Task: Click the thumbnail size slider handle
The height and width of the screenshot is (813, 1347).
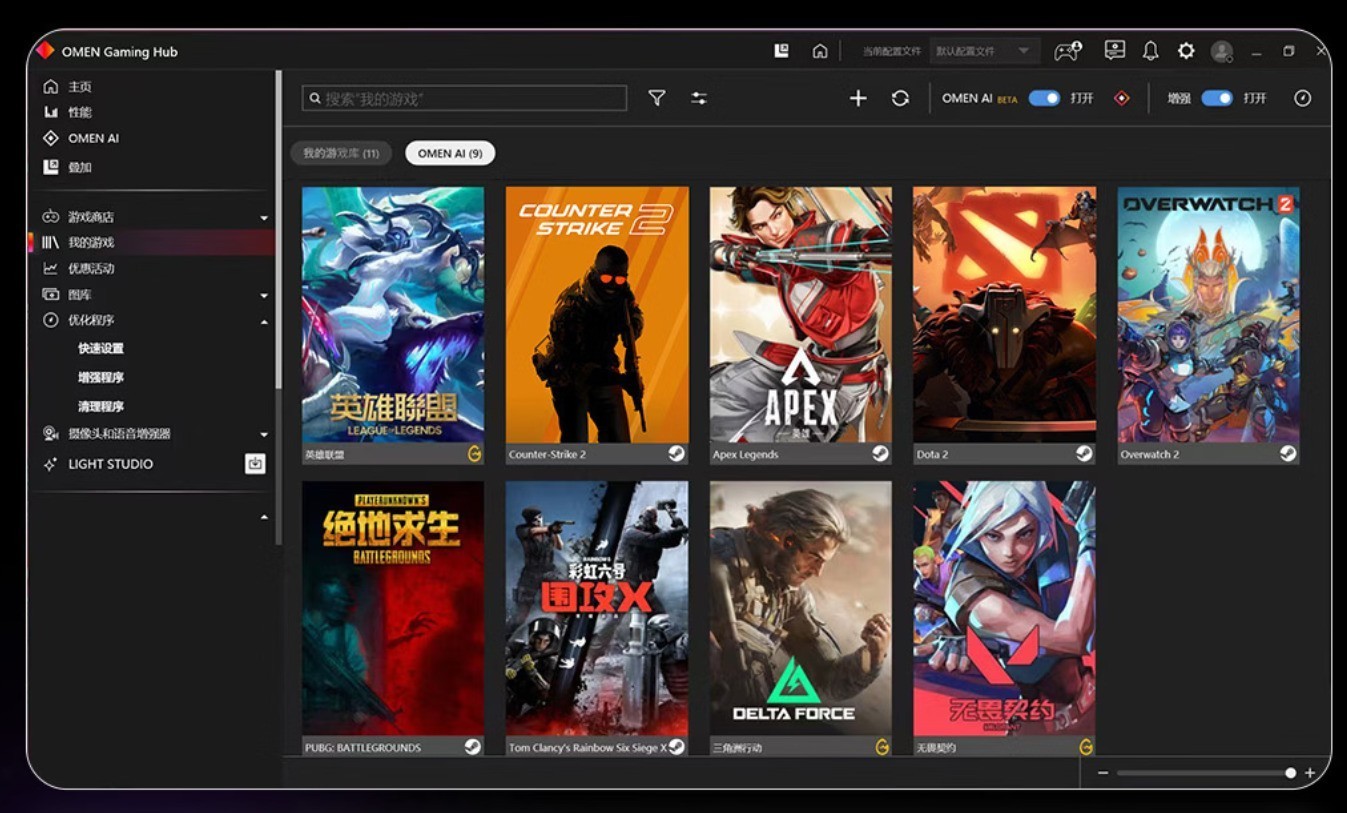Action: 1291,773
